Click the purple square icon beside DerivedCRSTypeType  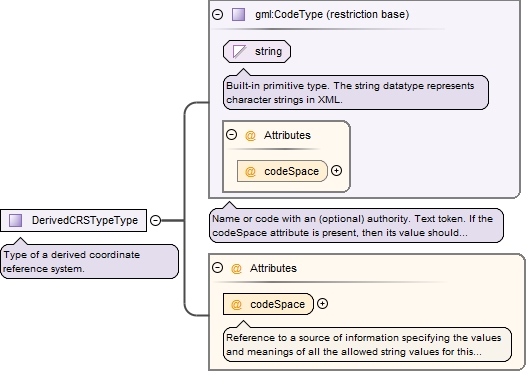pyautogui.click(x=15, y=220)
